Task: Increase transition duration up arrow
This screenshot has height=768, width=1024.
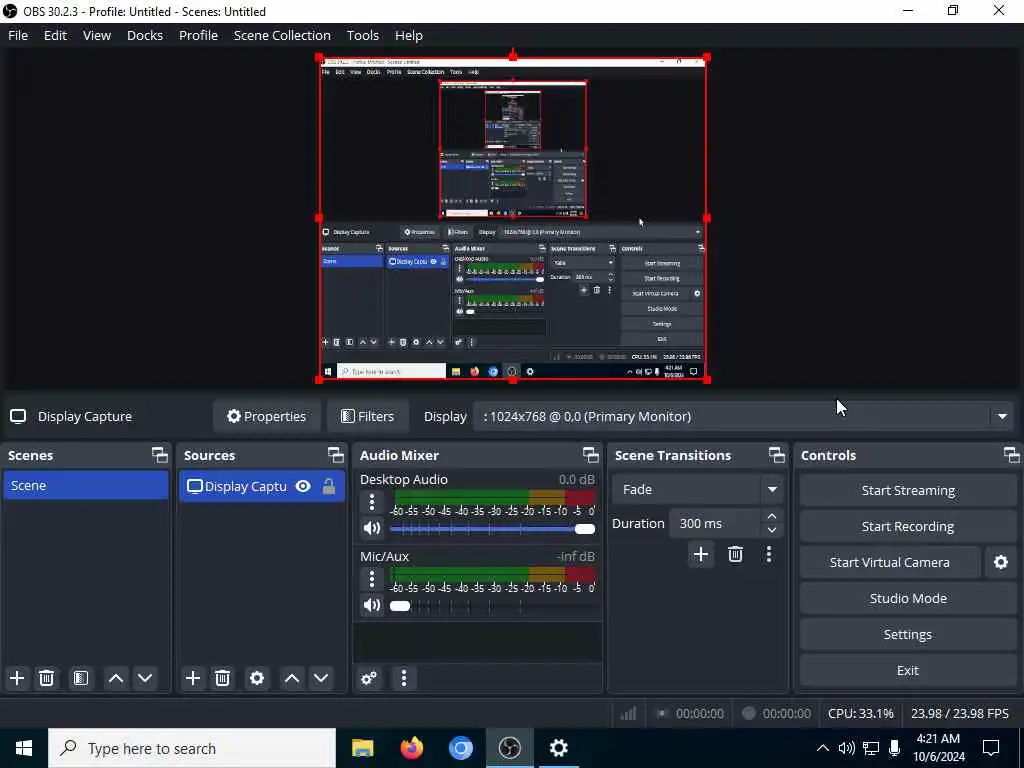Action: [x=772, y=517]
